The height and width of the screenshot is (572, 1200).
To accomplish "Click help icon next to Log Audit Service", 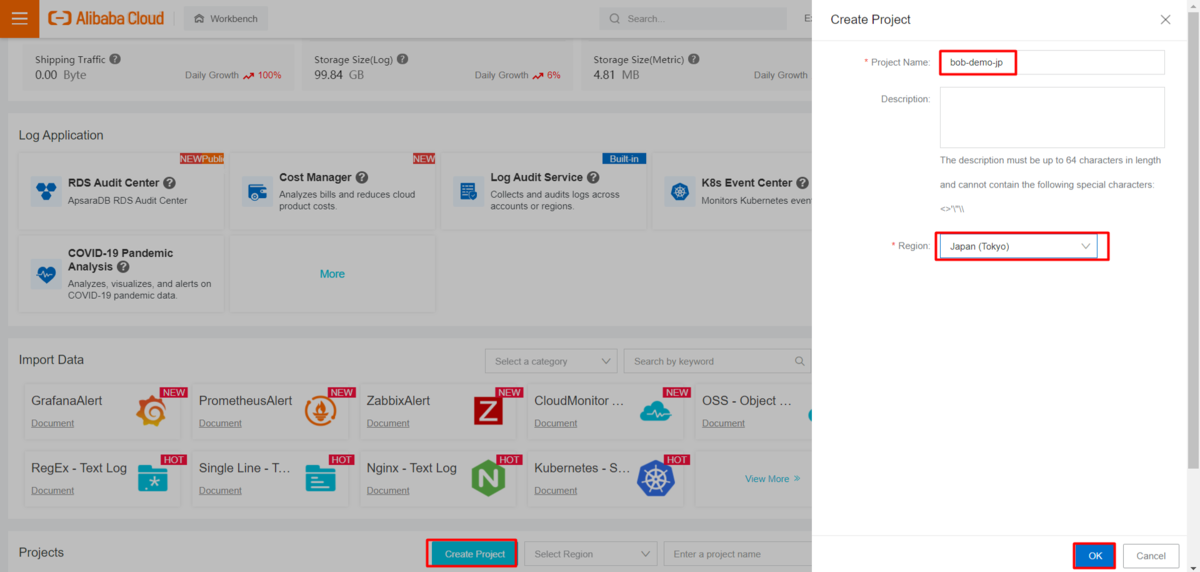I will tap(591, 177).
